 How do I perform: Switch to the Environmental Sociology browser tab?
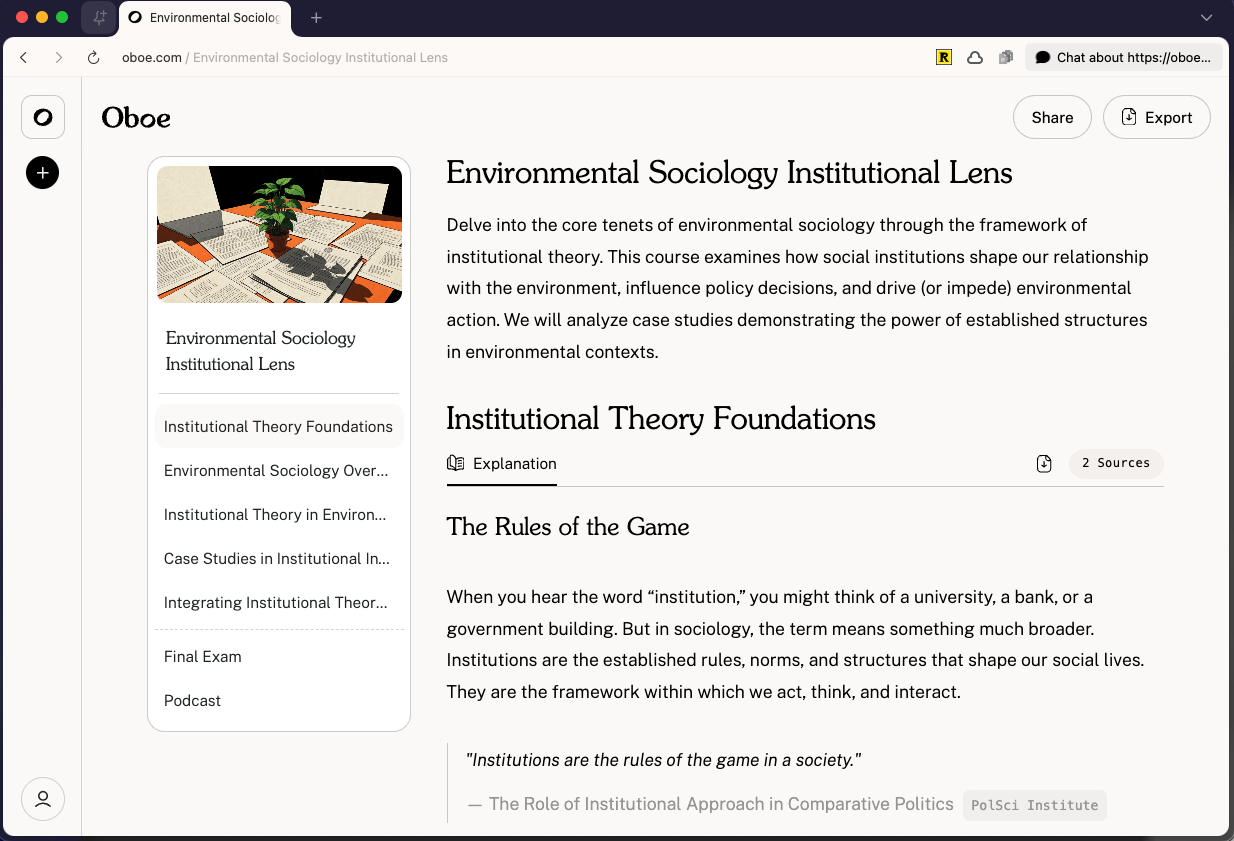205,17
